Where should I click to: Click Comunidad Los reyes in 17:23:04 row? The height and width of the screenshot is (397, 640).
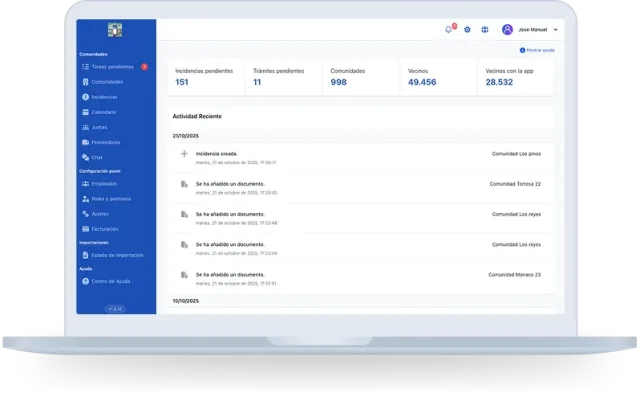516,244
